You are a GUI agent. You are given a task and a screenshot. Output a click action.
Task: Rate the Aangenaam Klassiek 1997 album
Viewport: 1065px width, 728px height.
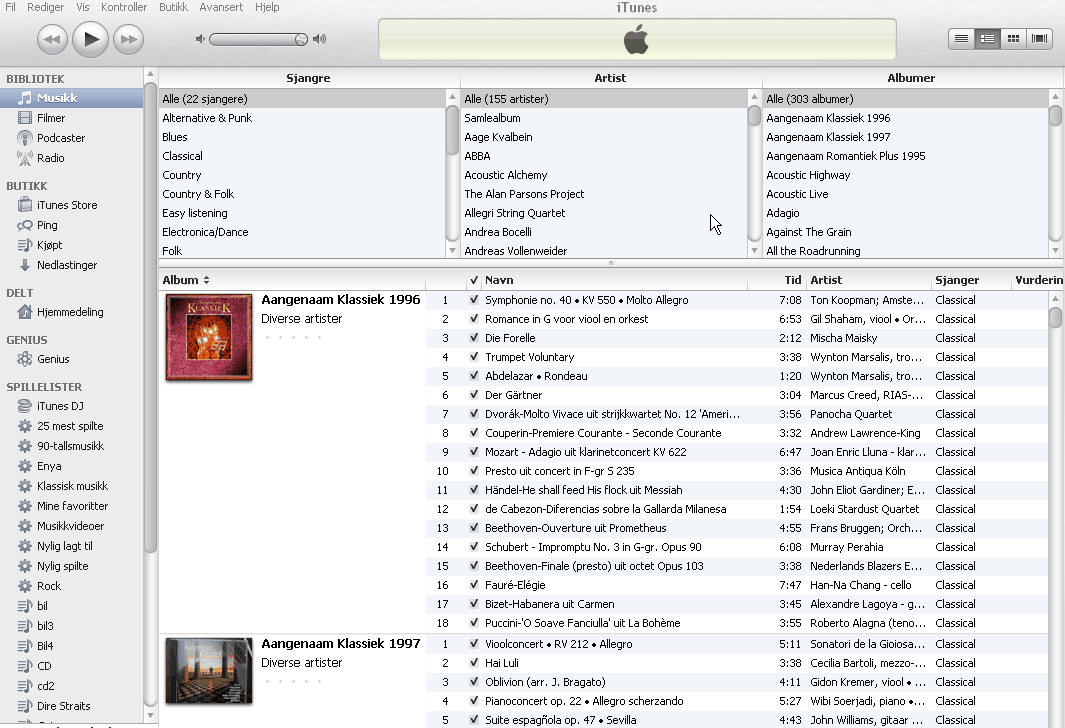(x=293, y=681)
